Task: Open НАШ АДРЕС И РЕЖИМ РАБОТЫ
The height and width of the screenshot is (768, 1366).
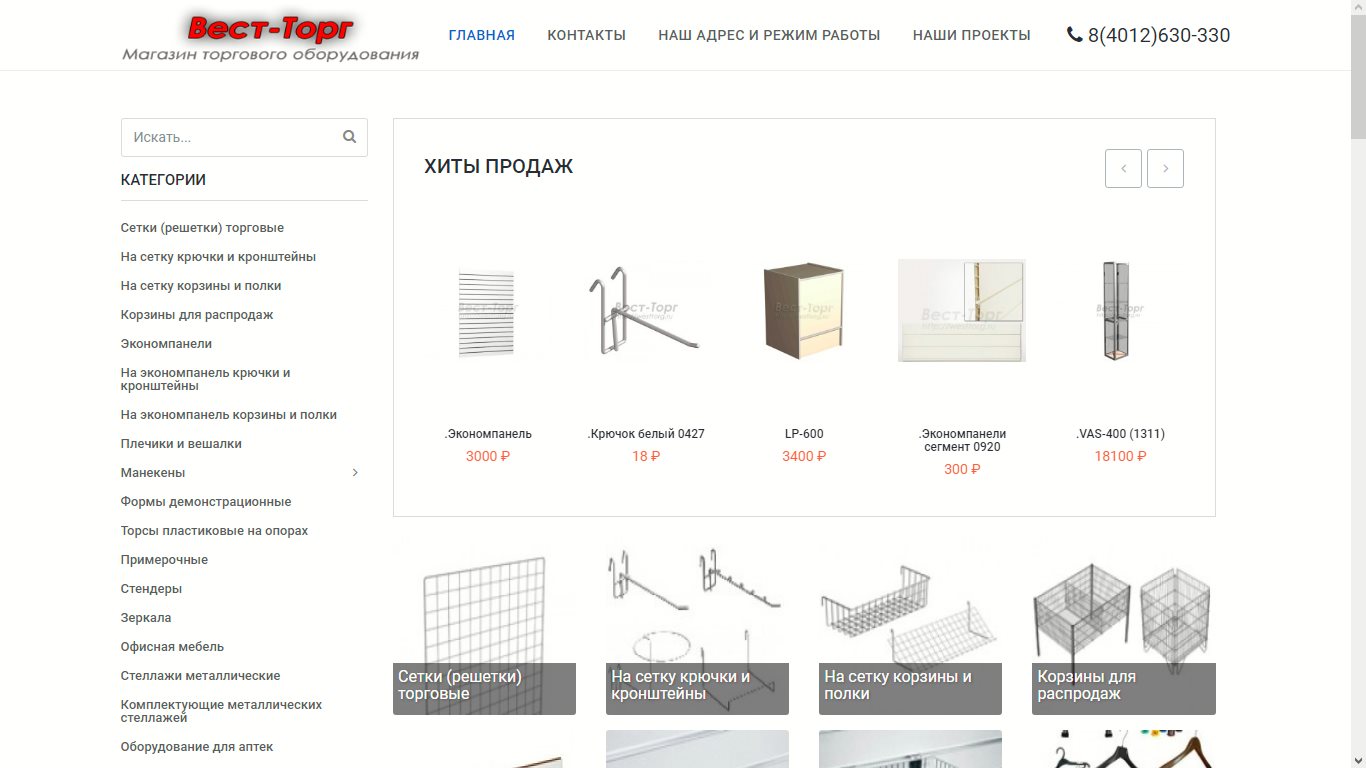Action: (x=769, y=35)
